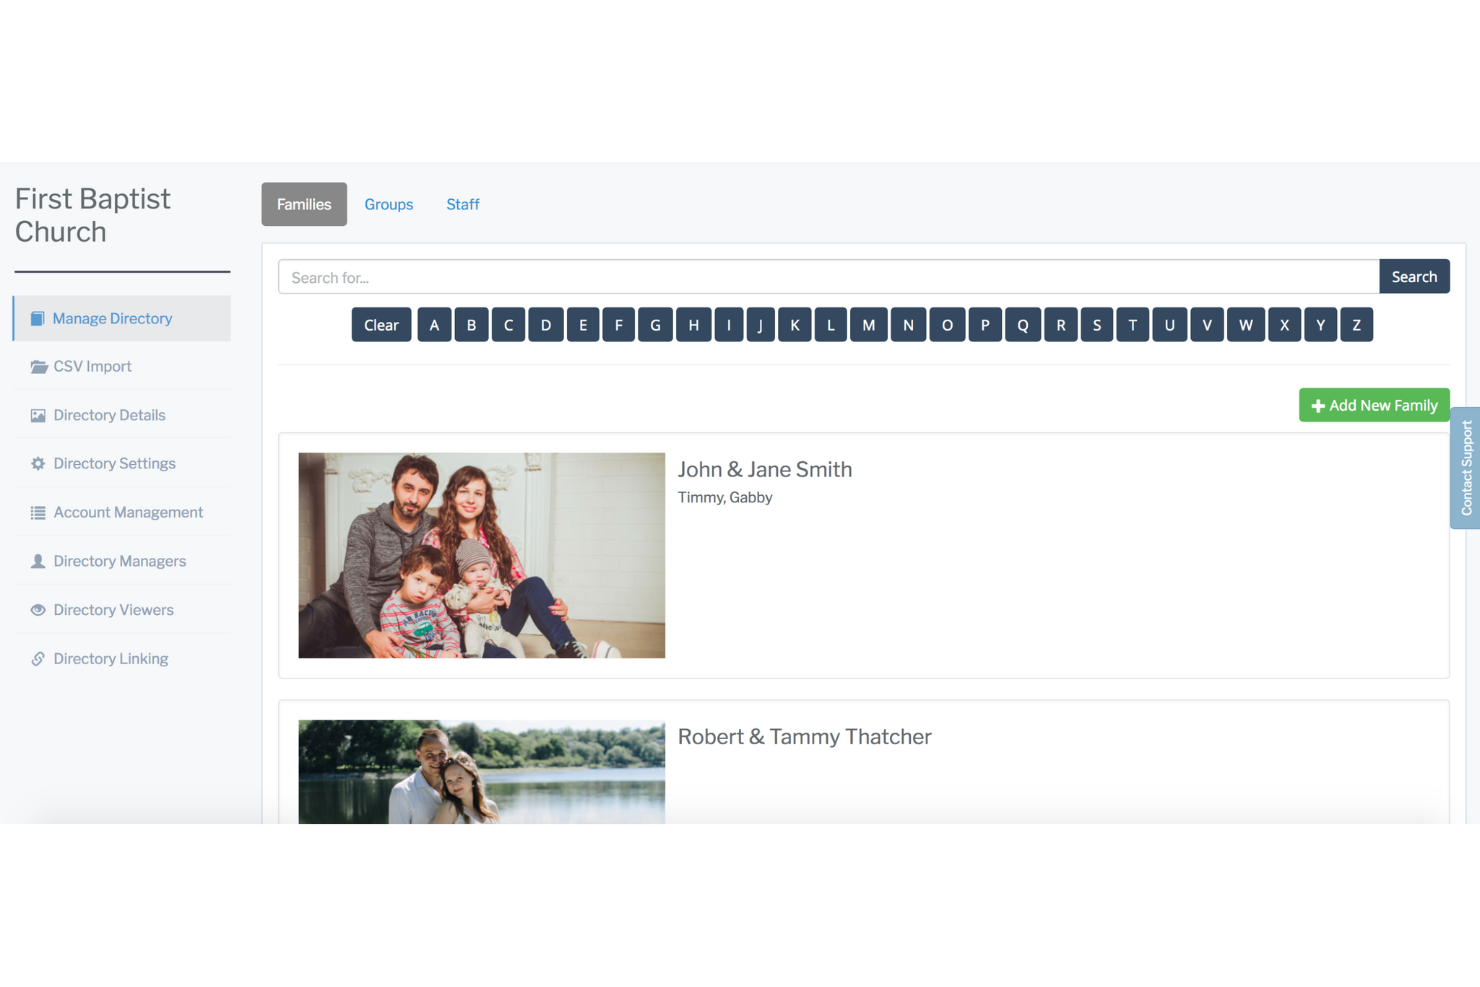Open CSV Import page
The image size is (1480, 987).
[122, 366]
